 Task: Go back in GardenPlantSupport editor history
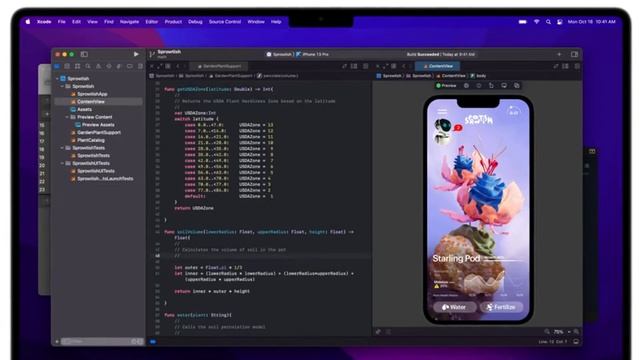(178, 66)
